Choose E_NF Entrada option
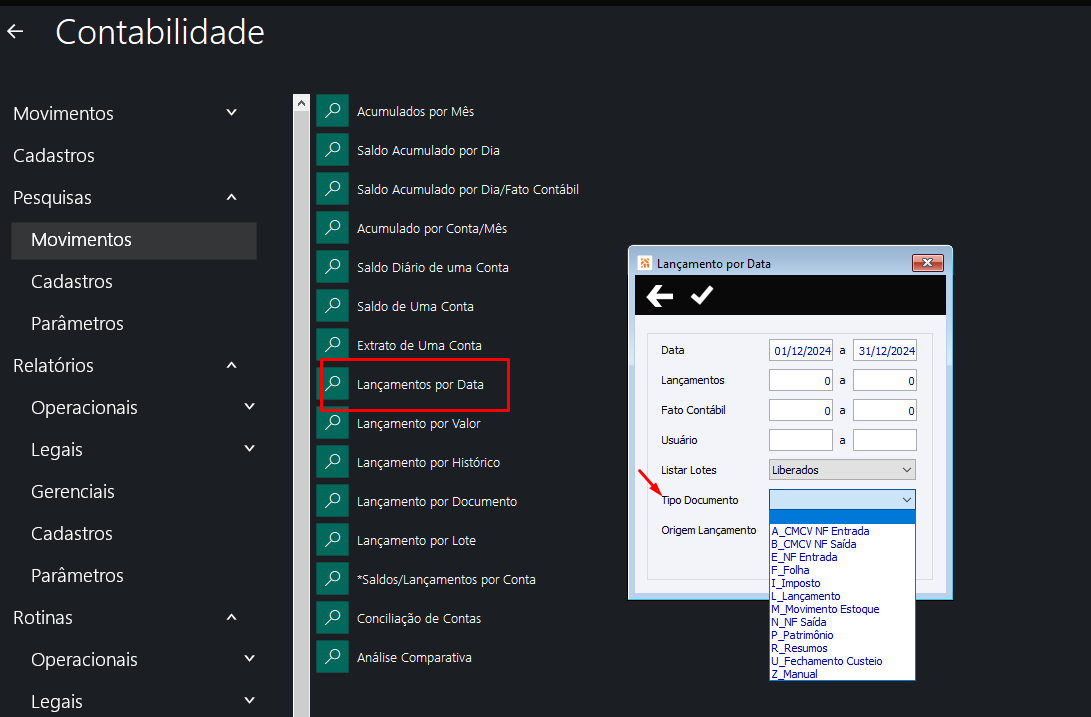 [842, 557]
